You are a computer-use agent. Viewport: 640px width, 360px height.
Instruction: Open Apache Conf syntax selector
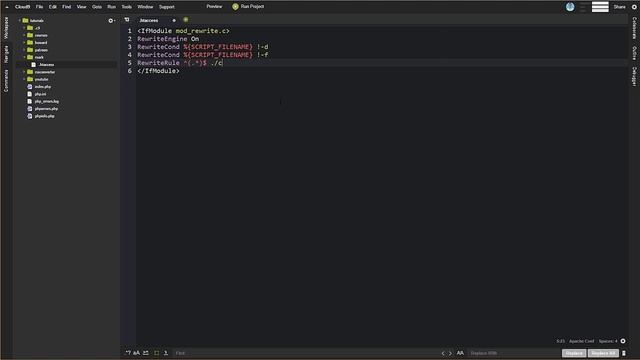582,341
